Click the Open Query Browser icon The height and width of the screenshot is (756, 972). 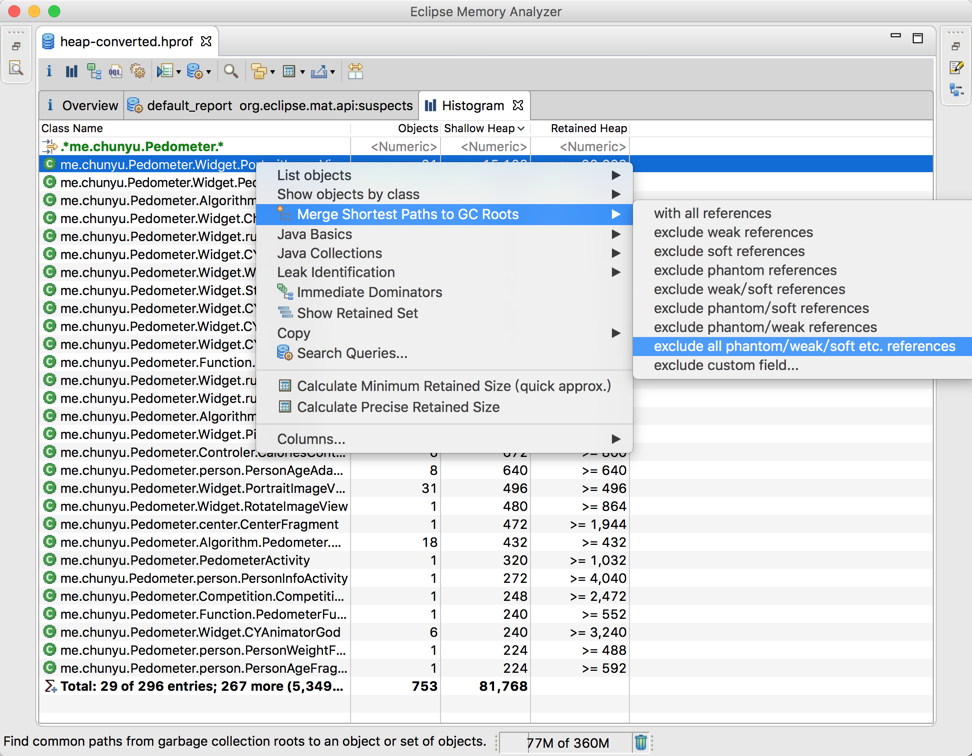pos(195,71)
